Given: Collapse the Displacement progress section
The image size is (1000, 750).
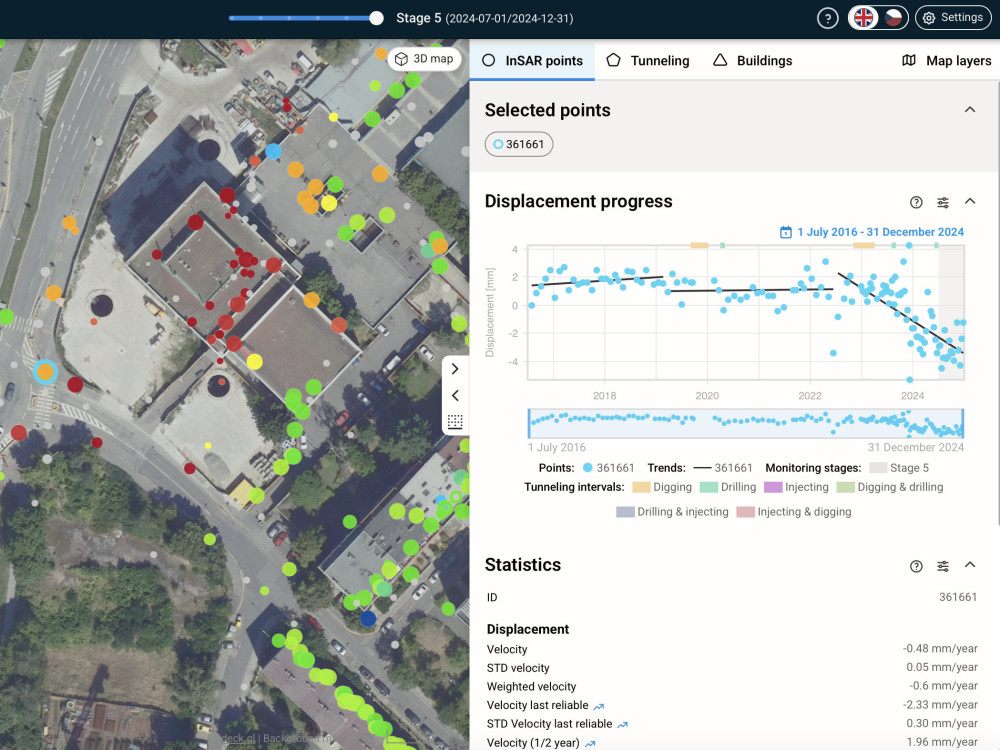Looking at the screenshot, I should tap(970, 202).
